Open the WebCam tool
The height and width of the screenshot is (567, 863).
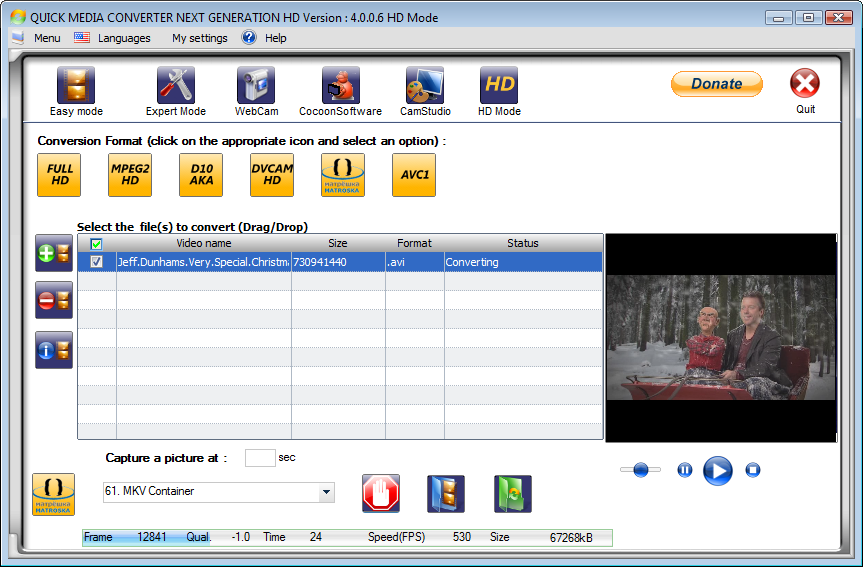pyautogui.click(x=256, y=85)
